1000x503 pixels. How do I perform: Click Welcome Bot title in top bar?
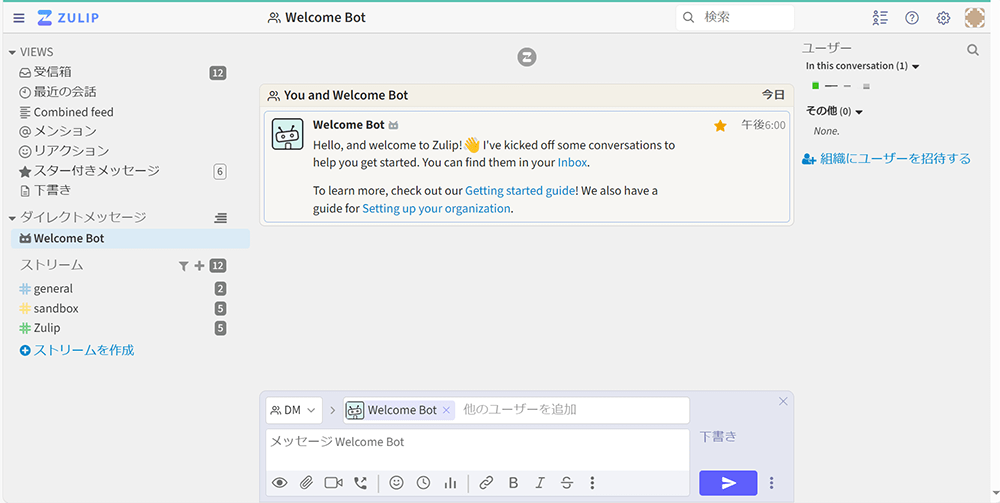point(325,18)
